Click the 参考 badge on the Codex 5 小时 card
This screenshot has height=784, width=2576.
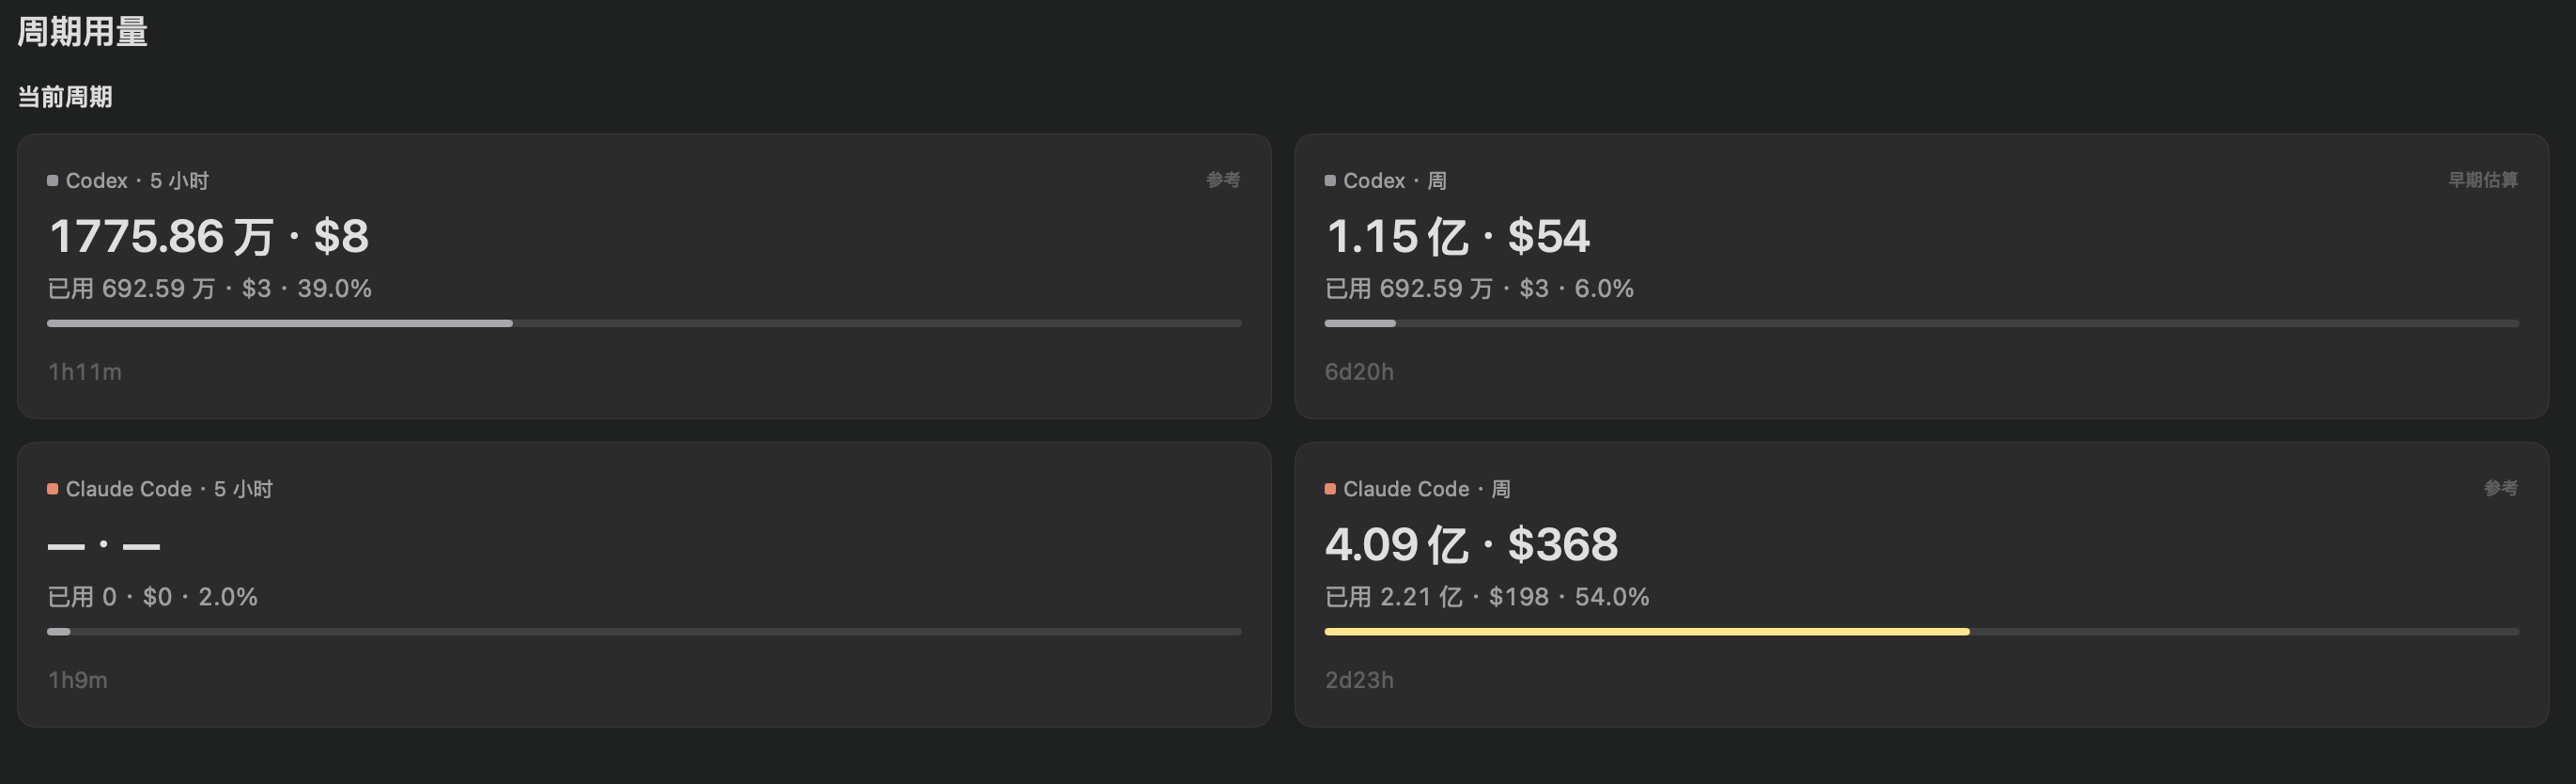pos(1223,180)
